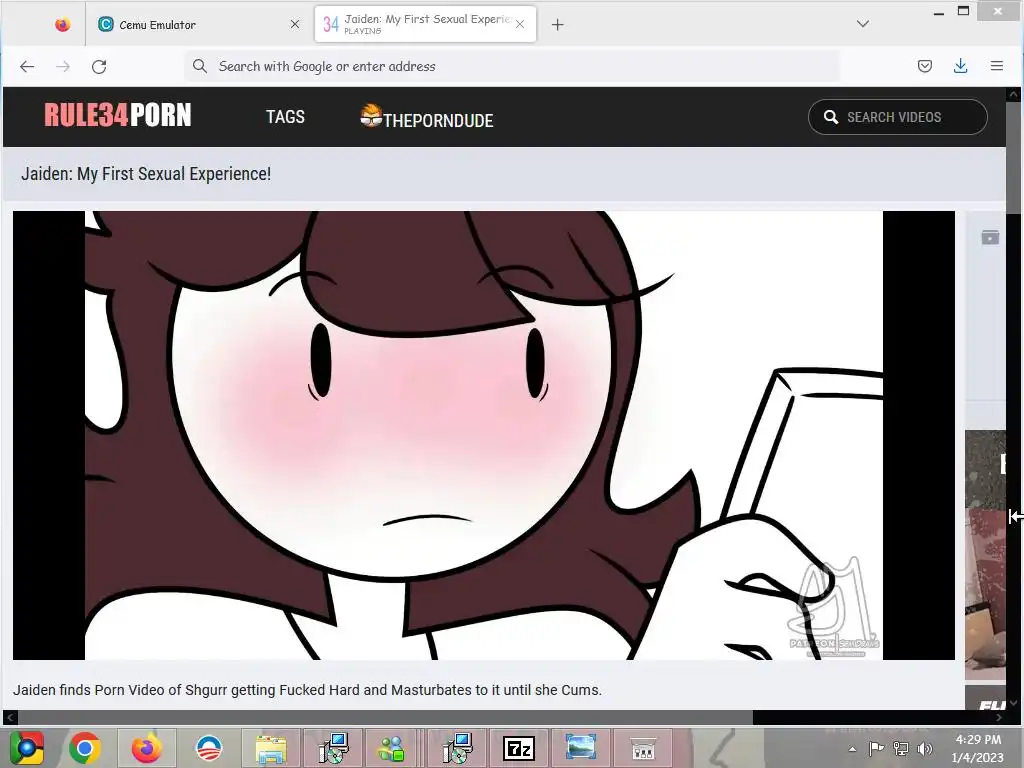Focus the SEARCH VIDEOS field
This screenshot has height=768, width=1024.
coord(897,117)
